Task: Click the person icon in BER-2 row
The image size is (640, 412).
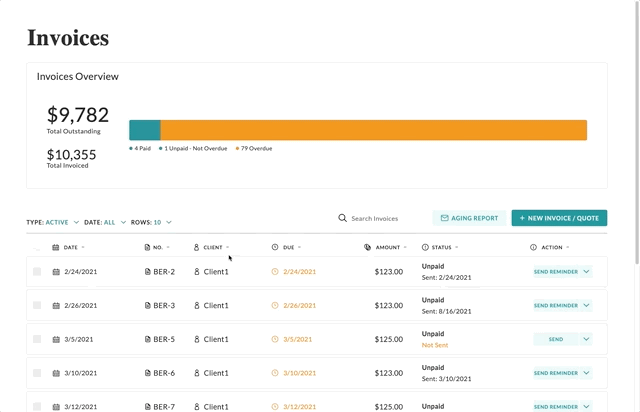Action: coord(197,272)
